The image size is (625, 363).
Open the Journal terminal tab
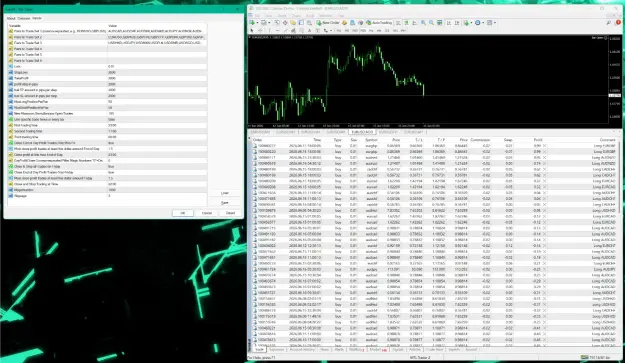(471, 349)
